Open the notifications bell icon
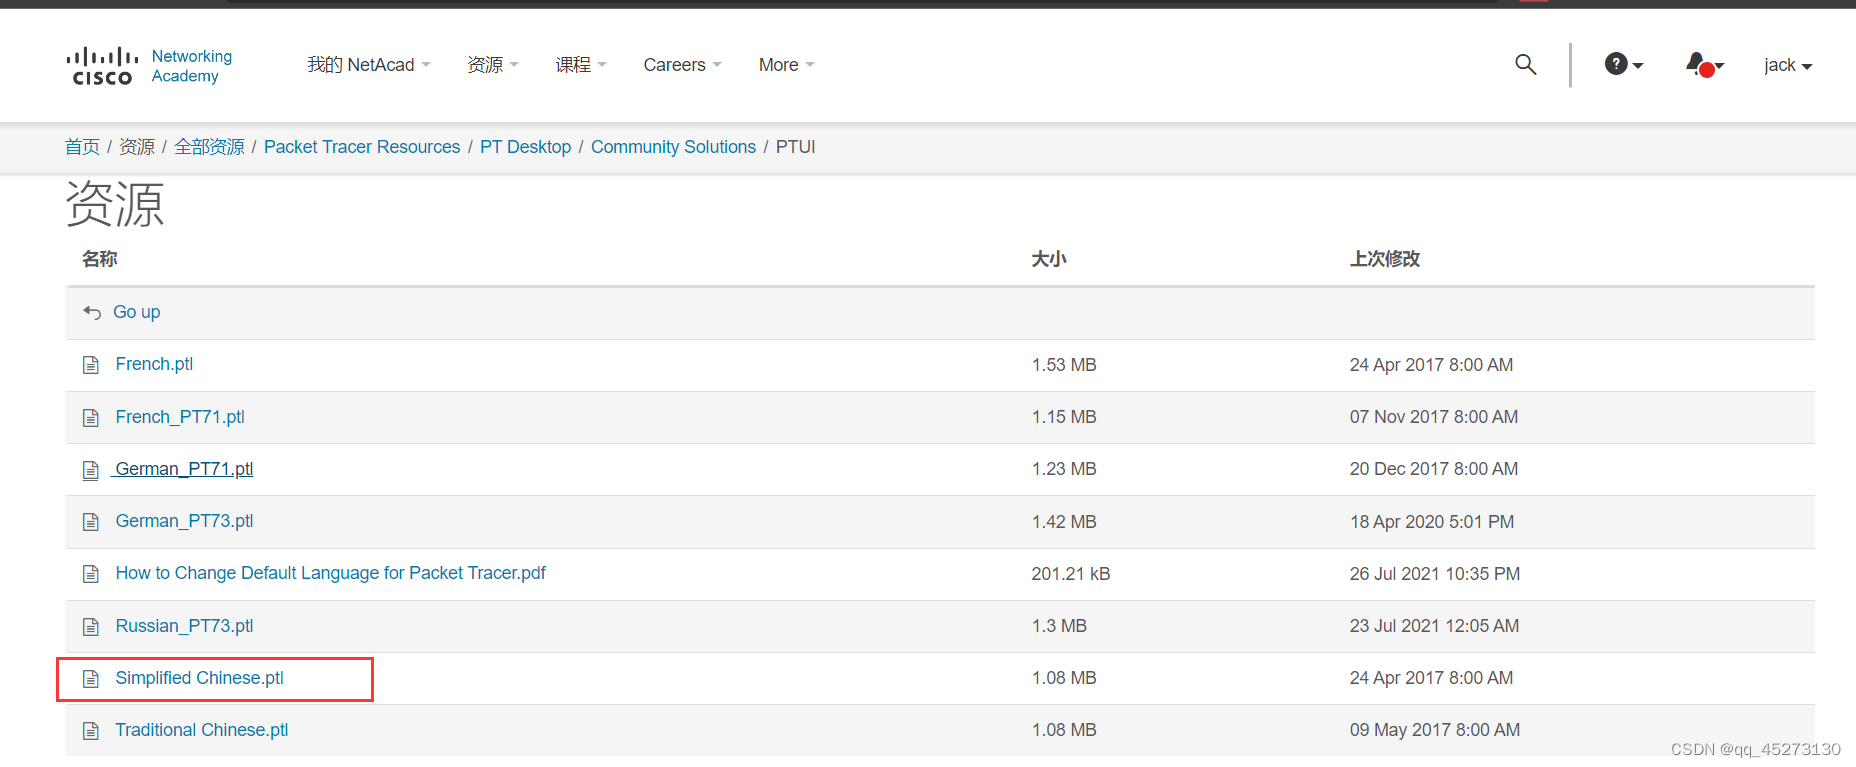The image size is (1856, 767). (x=1700, y=65)
